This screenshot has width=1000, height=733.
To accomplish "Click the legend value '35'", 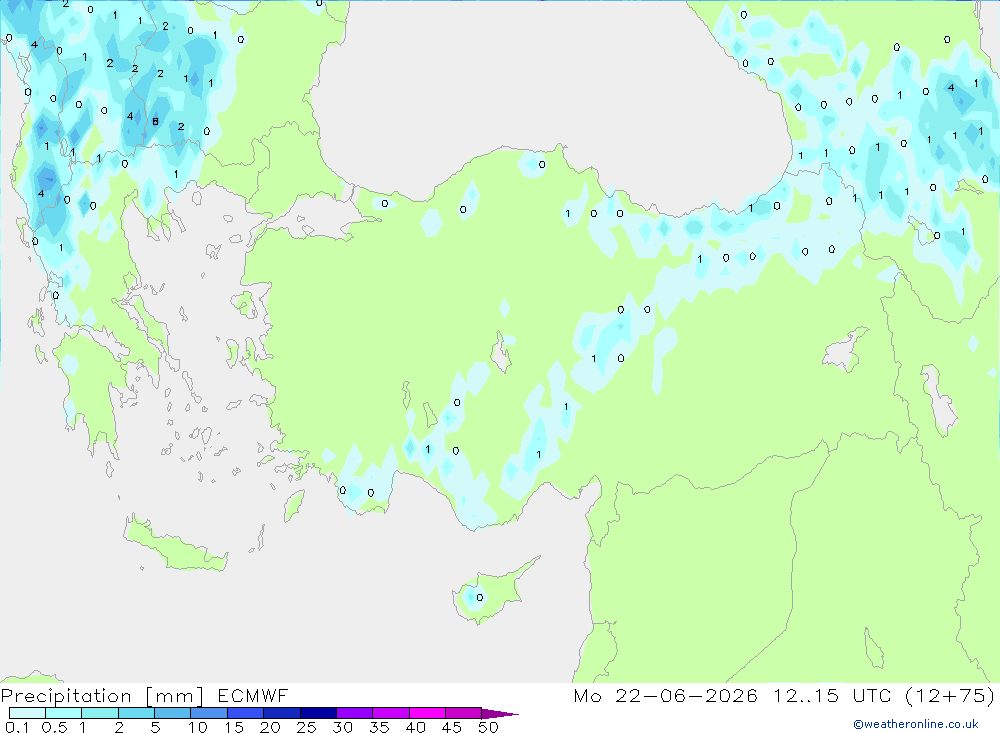I will click(379, 727).
